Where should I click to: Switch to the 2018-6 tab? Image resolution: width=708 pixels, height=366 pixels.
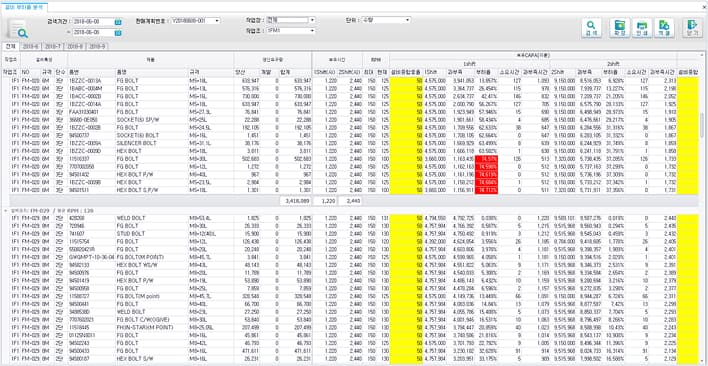pos(31,46)
